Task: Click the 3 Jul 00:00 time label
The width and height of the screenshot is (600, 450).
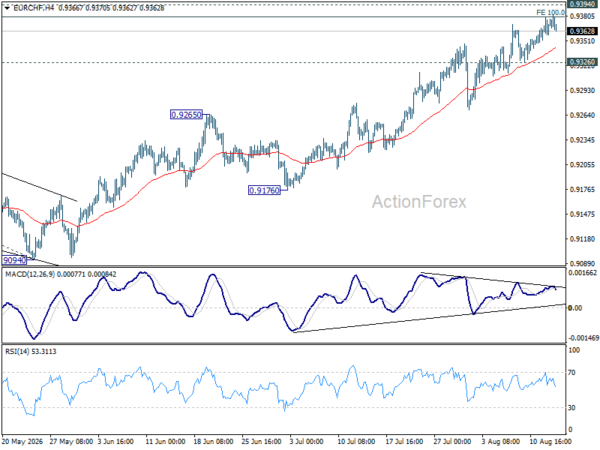Action: (306, 441)
